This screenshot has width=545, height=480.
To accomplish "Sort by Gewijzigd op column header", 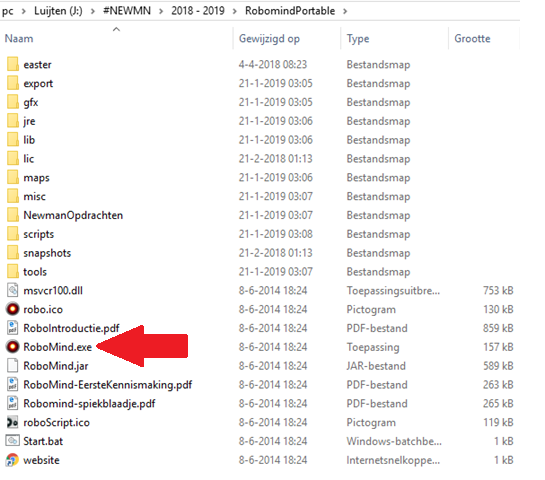I will coord(269,39).
